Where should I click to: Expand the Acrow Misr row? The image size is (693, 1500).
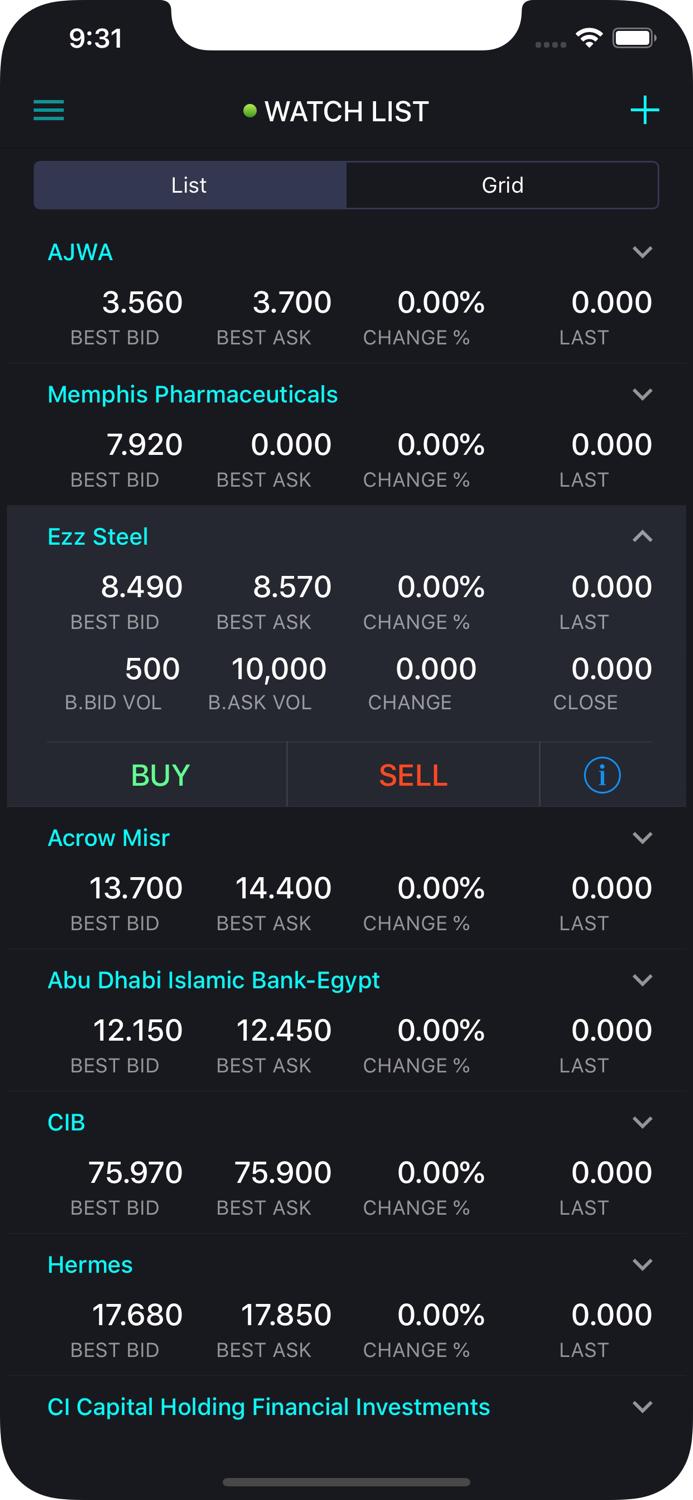pyautogui.click(x=643, y=838)
